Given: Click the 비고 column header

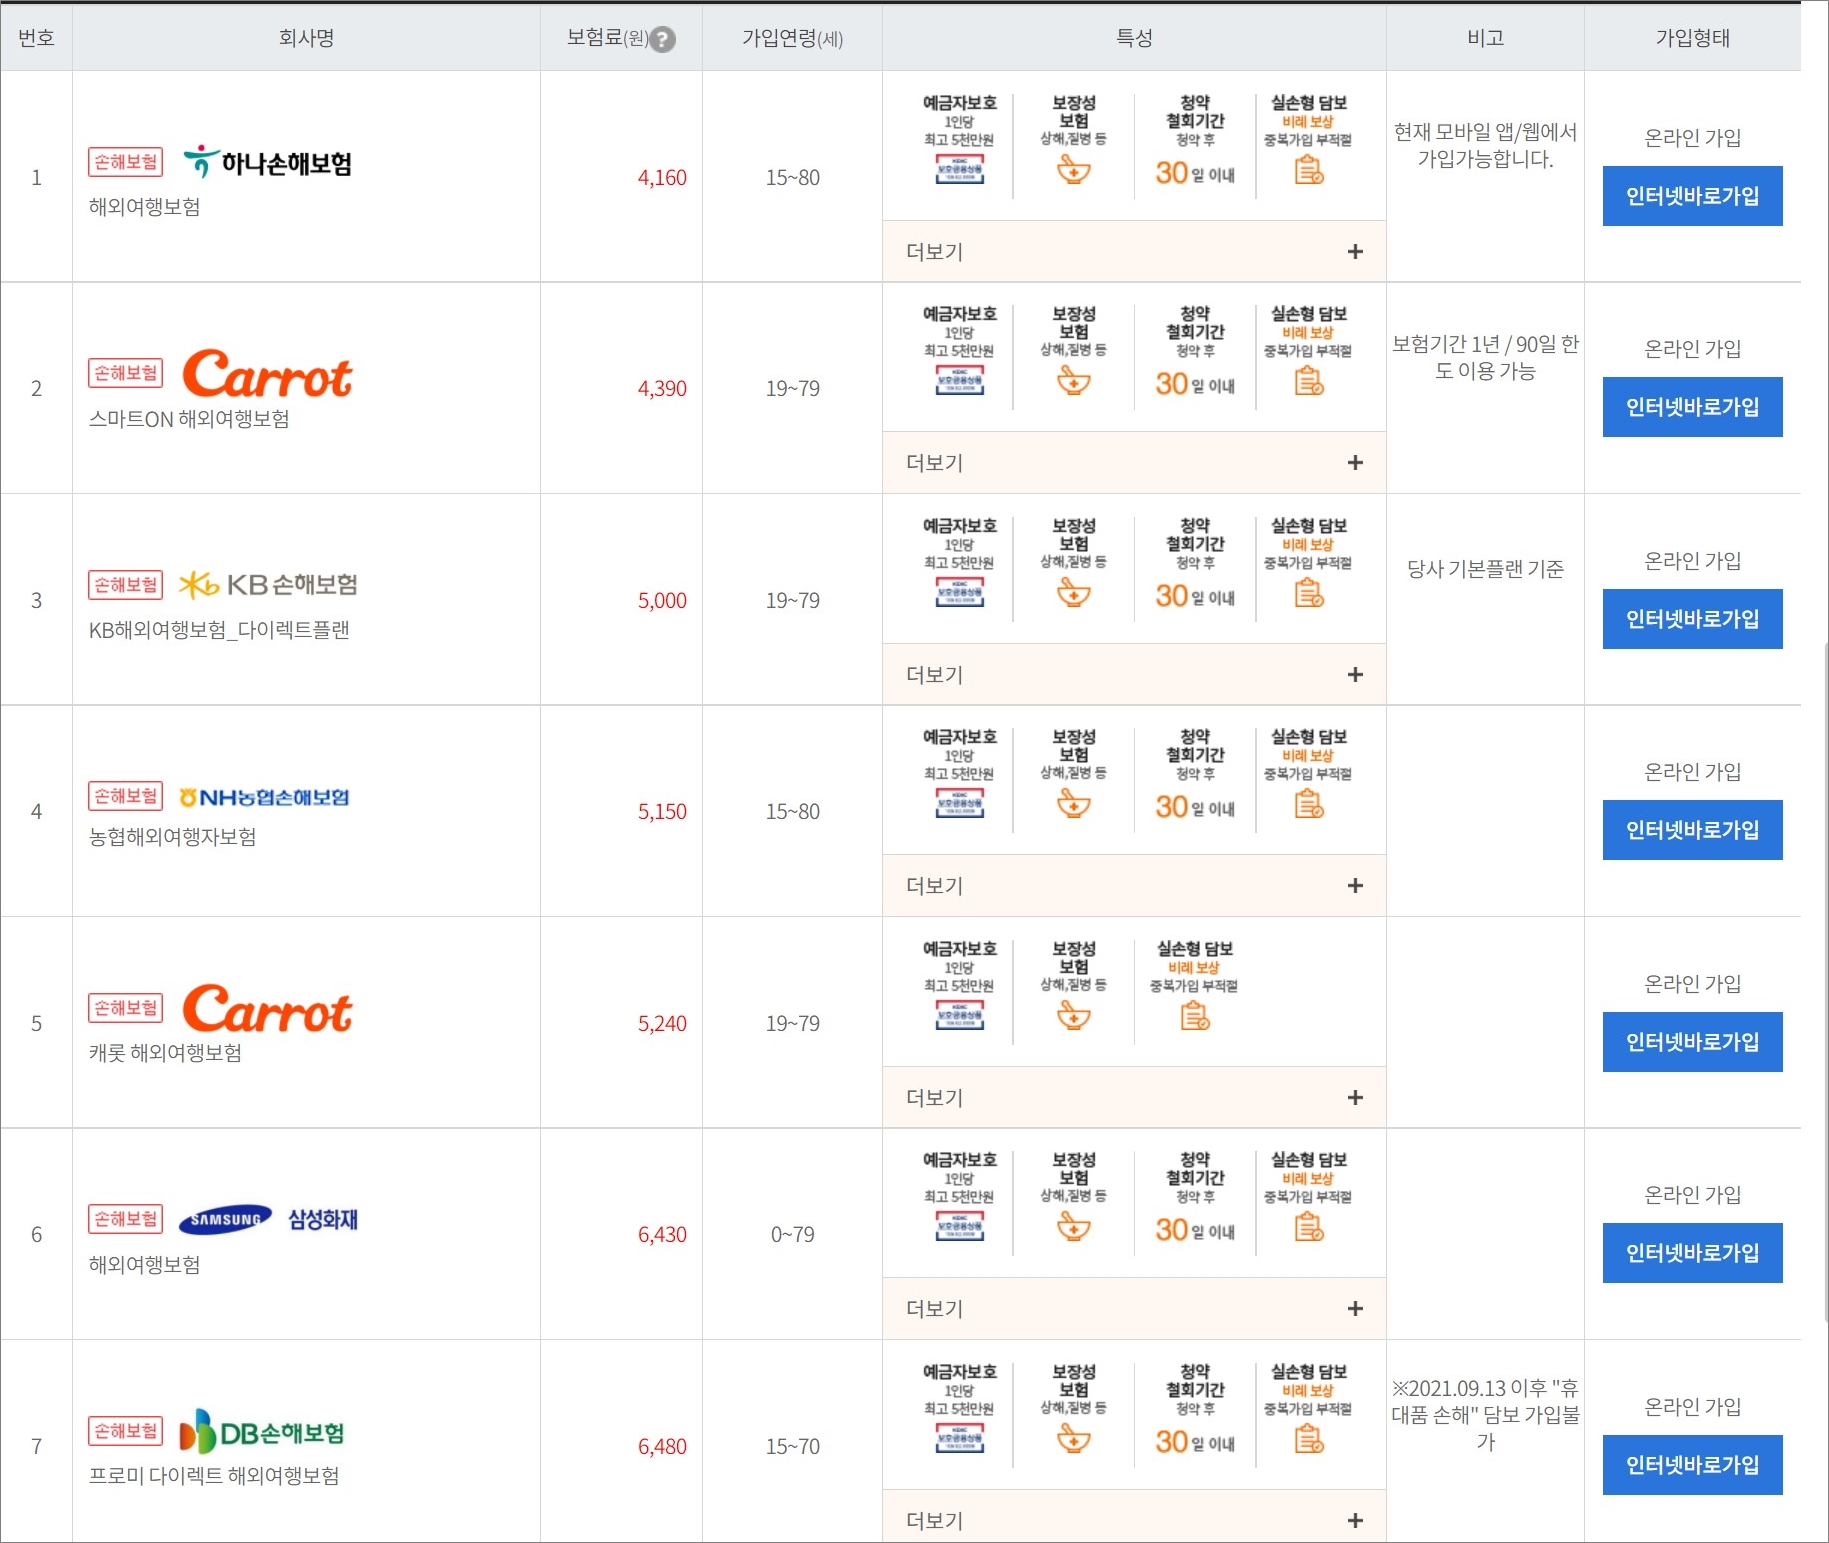Looking at the screenshot, I should pyautogui.click(x=1485, y=38).
